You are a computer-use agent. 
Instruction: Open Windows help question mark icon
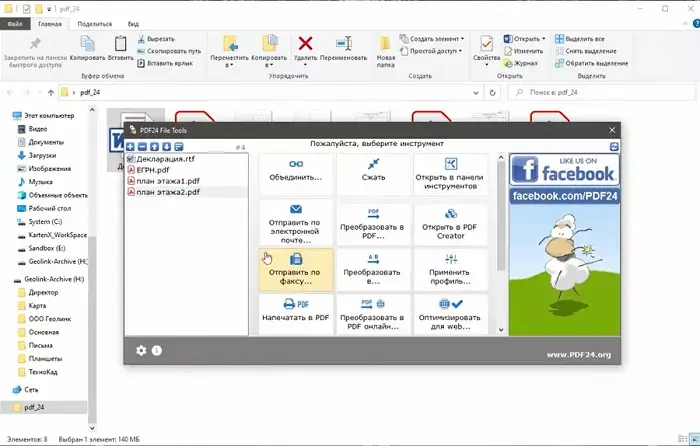point(696,23)
